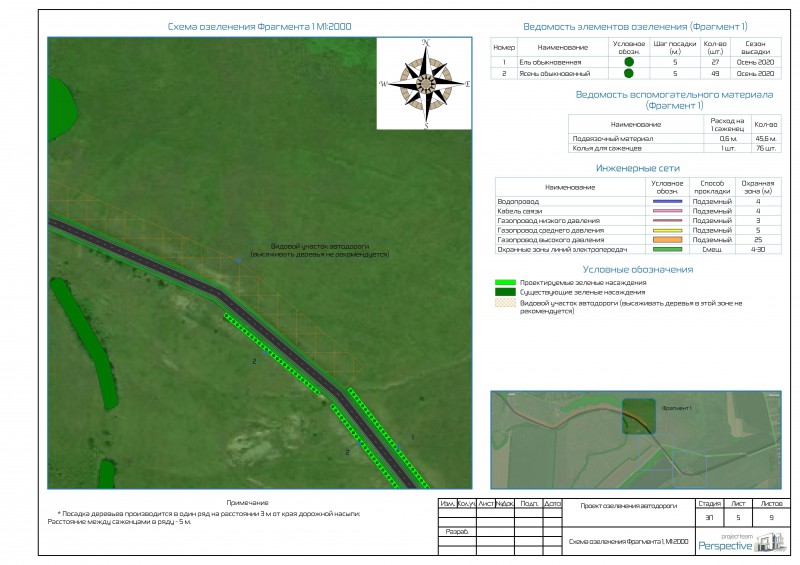Viewport: 800px width, 565px height.
Task: Click the 'Номер' column header
Action: 504,47
